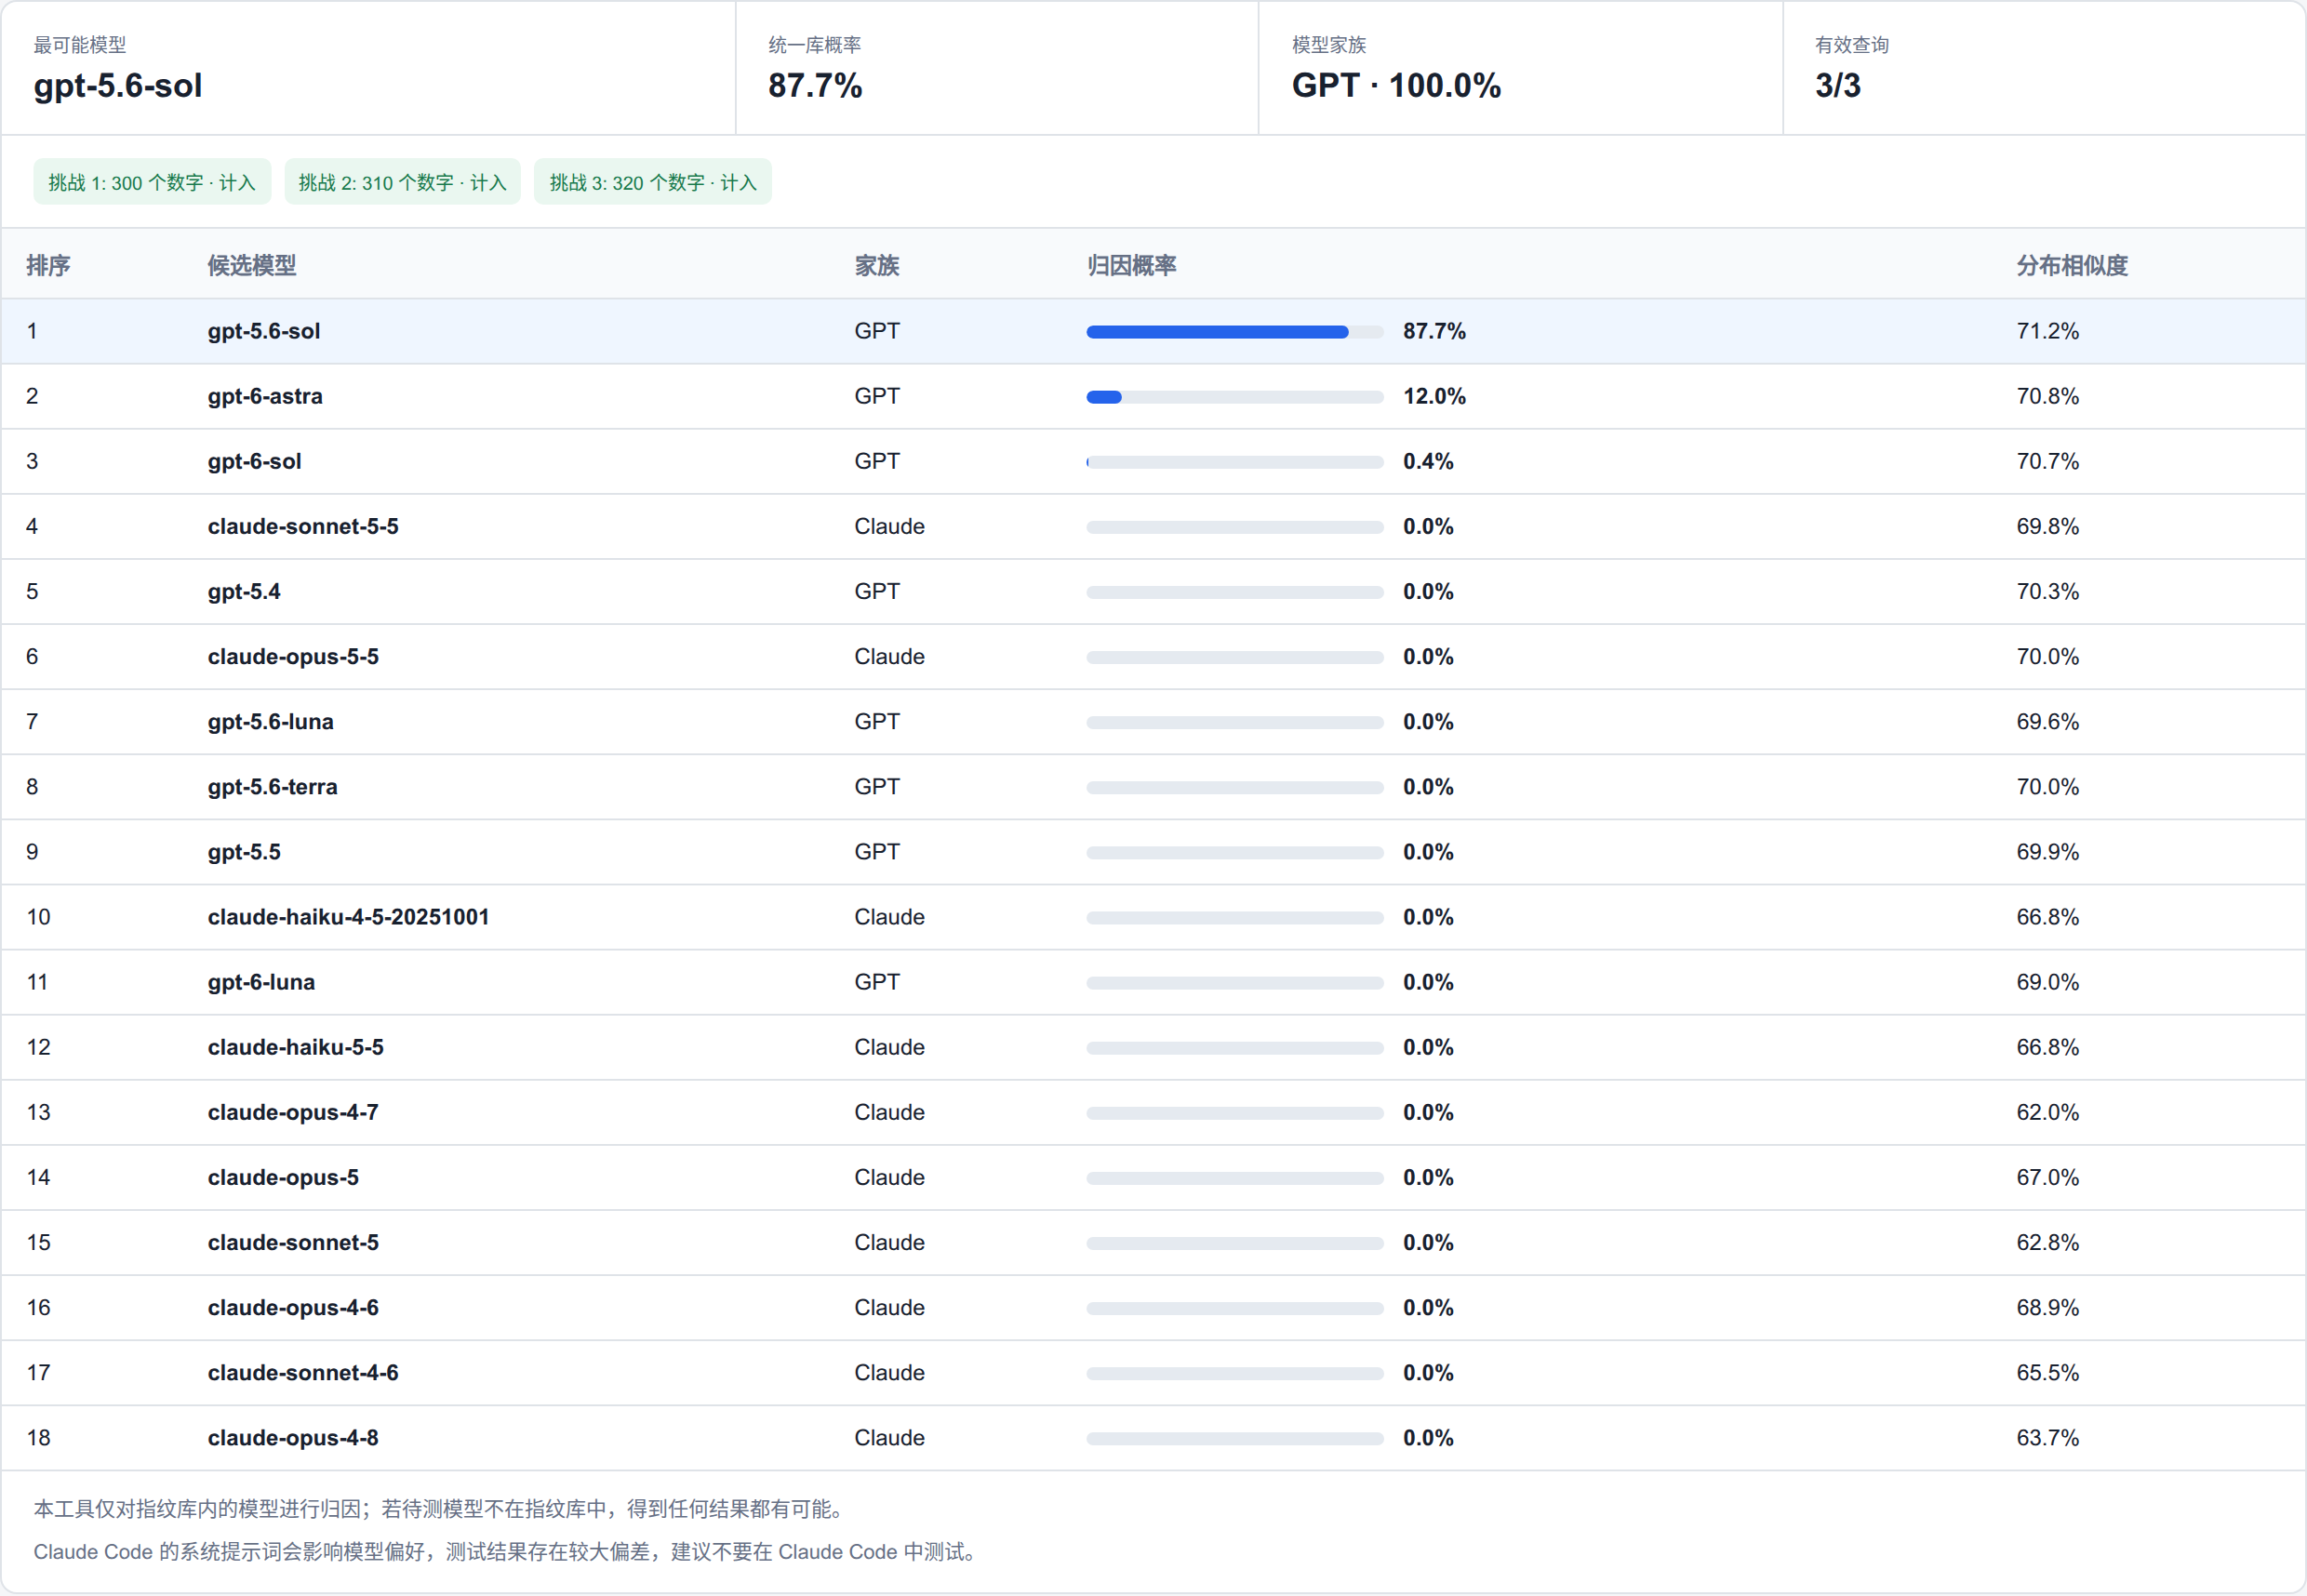The width and height of the screenshot is (2307, 1596).
Task: Click the 排序 column header
Action: point(48,265)
